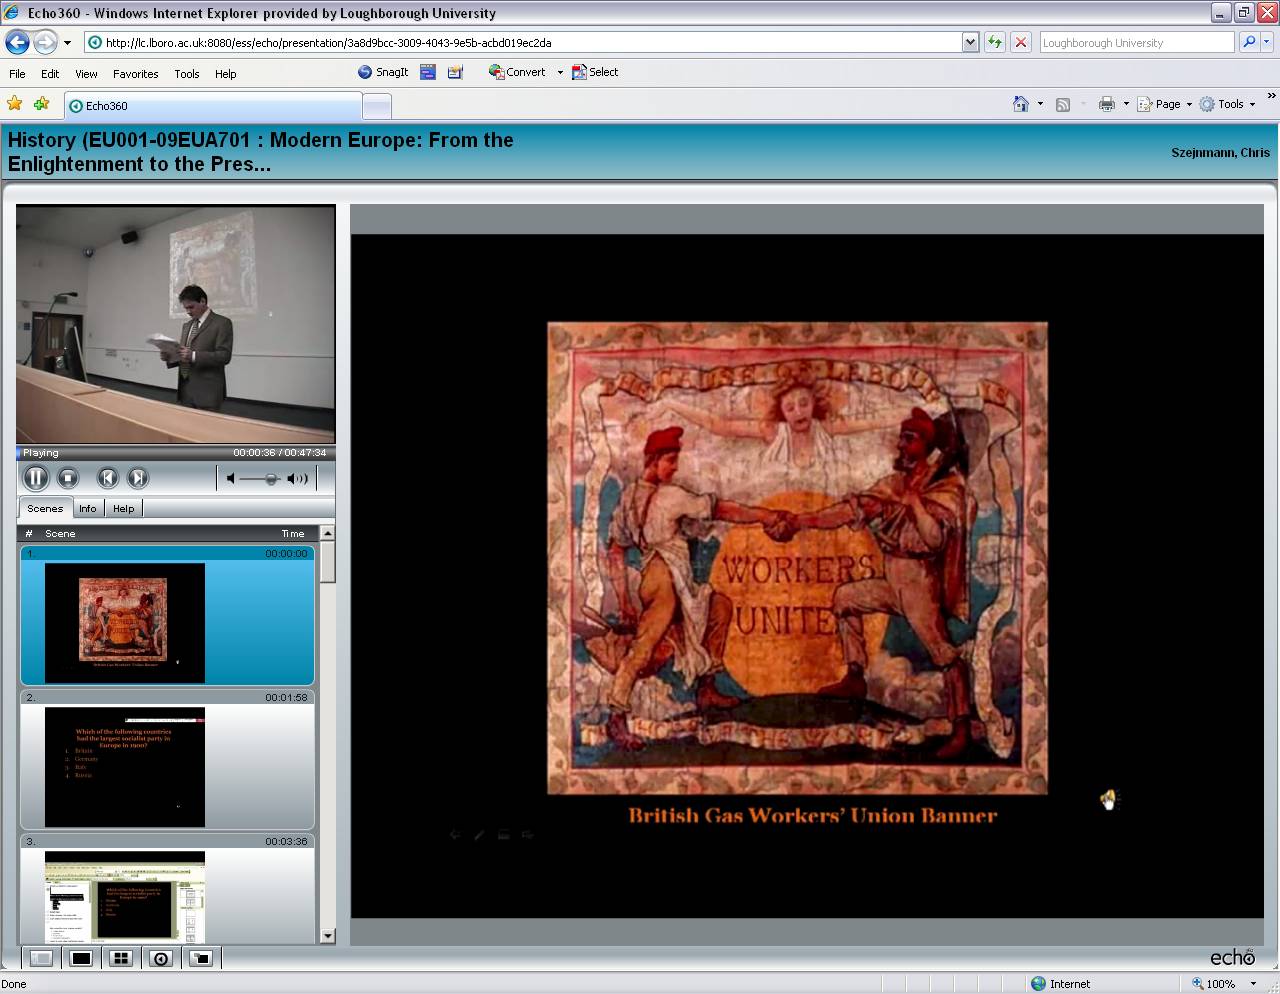Screen dimensions: 1280x994
Task: Open the Favorites menu
Action: [x=135, y=74]
